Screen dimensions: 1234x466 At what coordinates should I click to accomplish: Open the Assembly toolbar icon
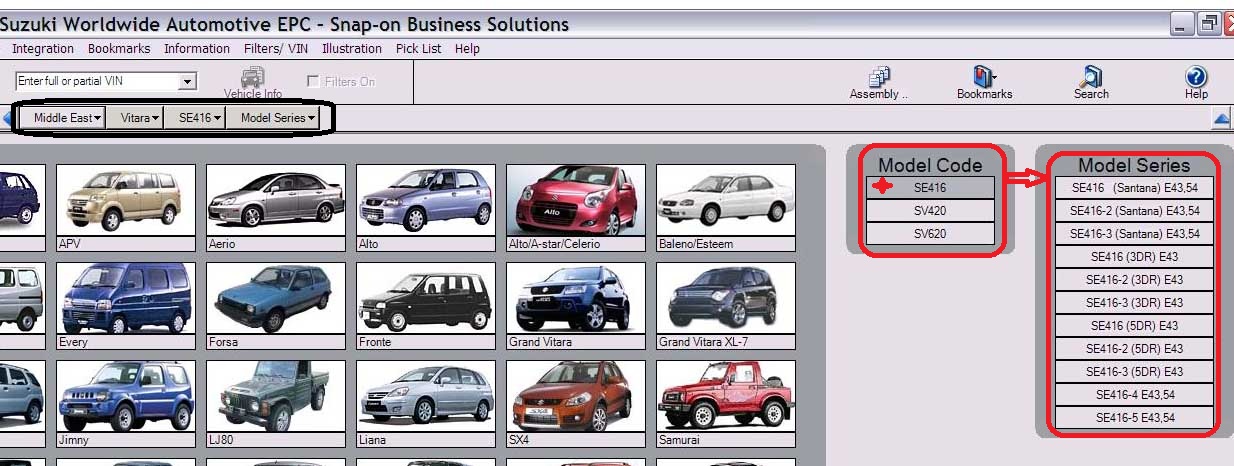(x=879, y=78)
